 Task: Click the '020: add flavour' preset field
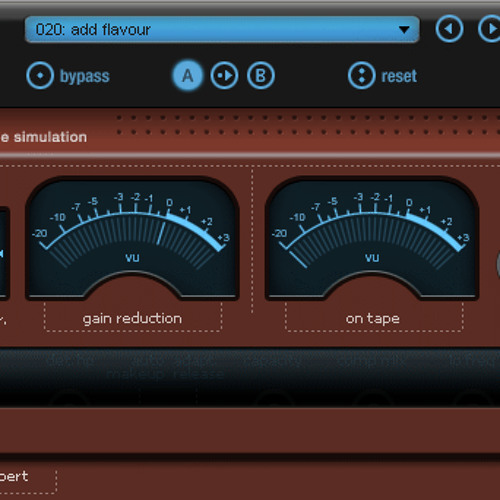222,29
